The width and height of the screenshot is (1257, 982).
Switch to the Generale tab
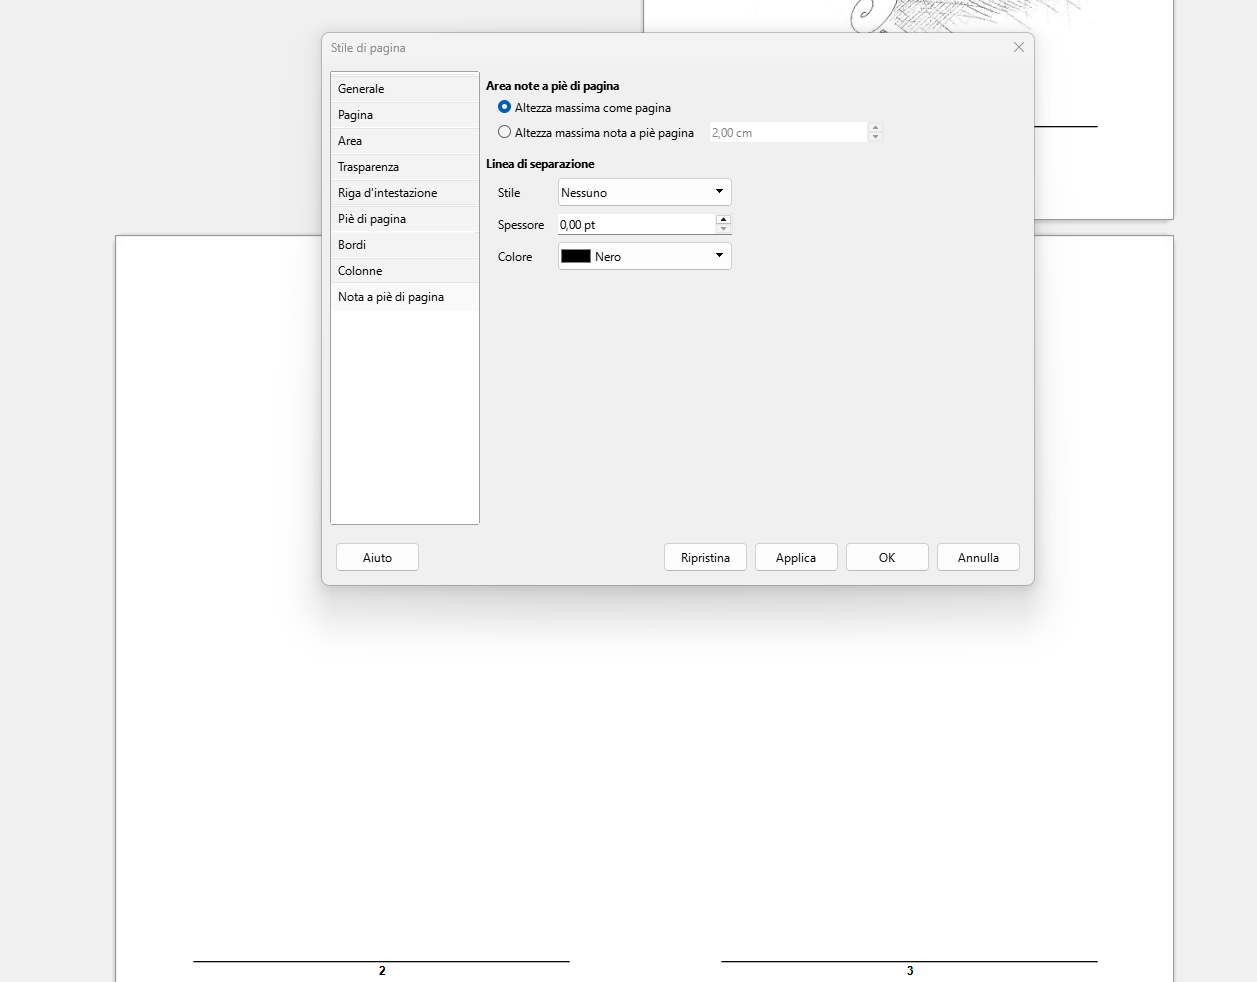[x=405, y=88]
